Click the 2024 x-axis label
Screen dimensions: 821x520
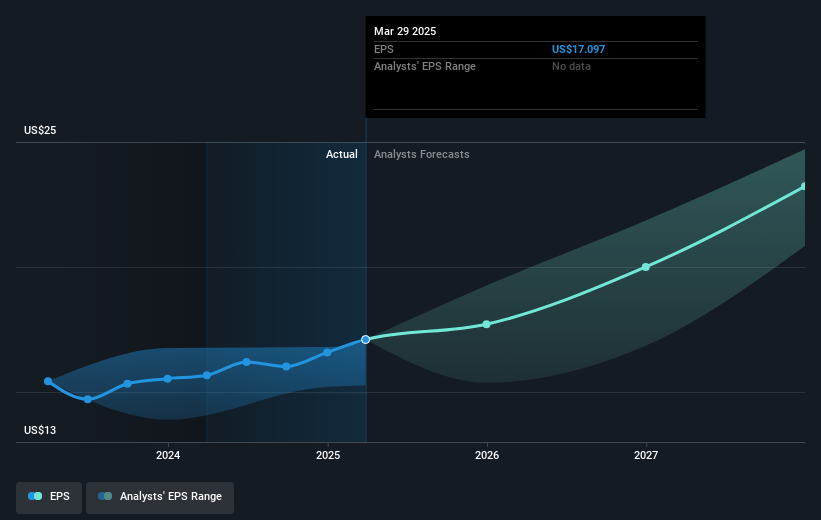tap(168, 455)
